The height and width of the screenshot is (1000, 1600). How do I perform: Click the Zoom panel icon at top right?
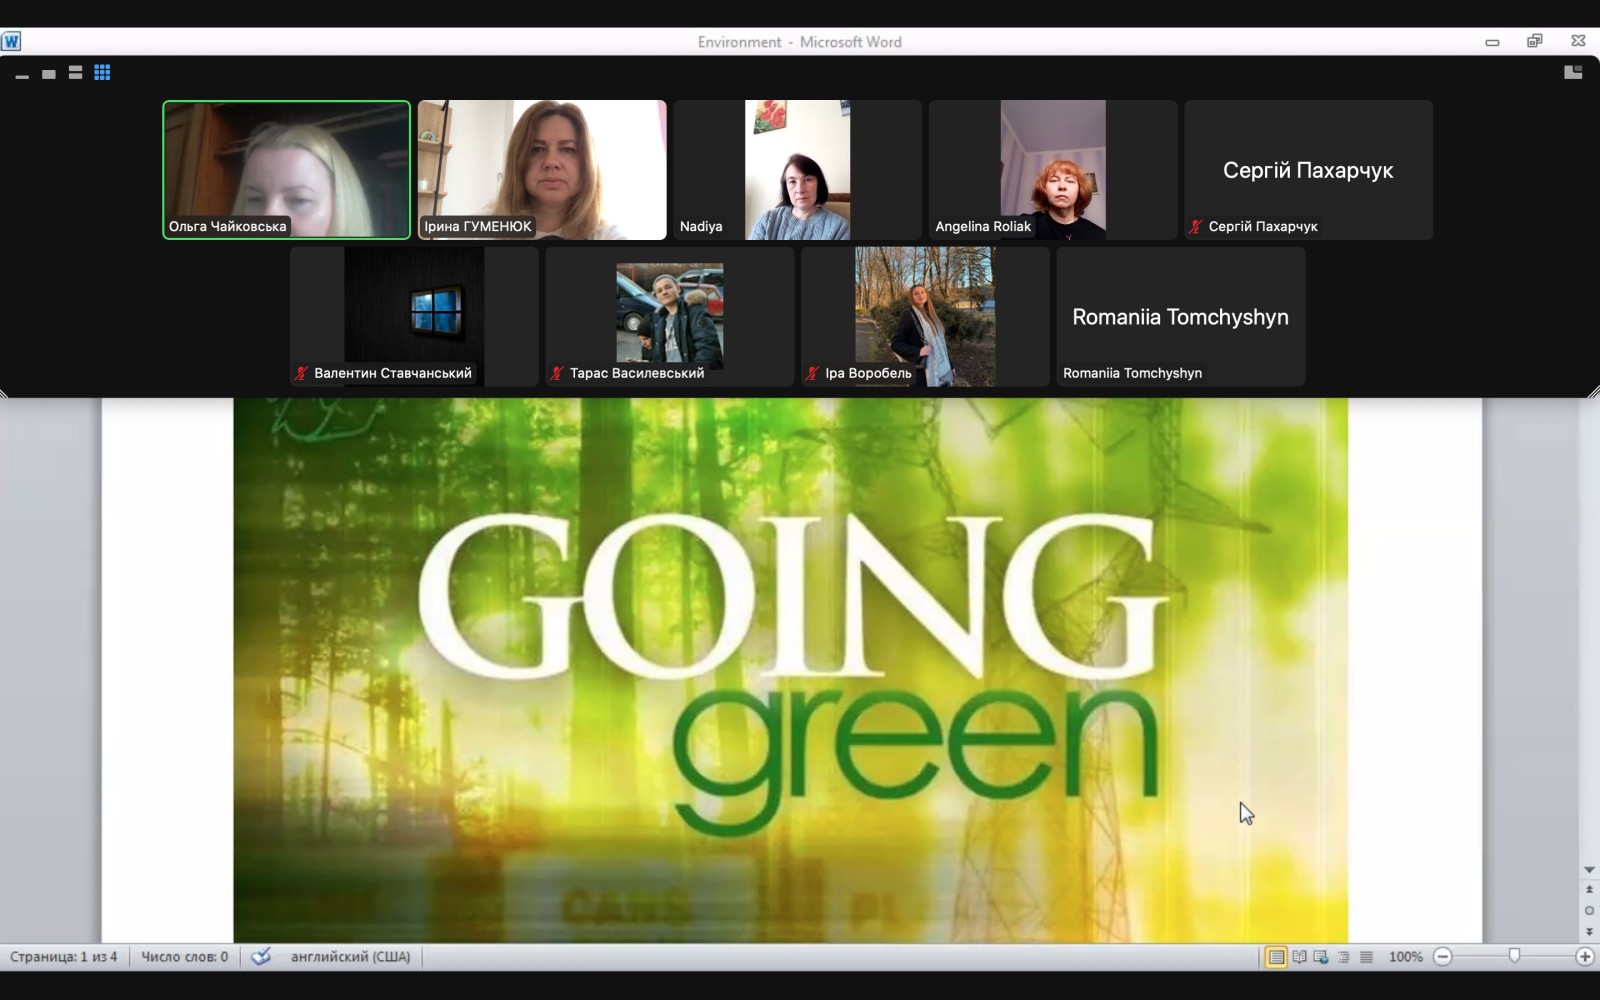(x=1573, y=72)
